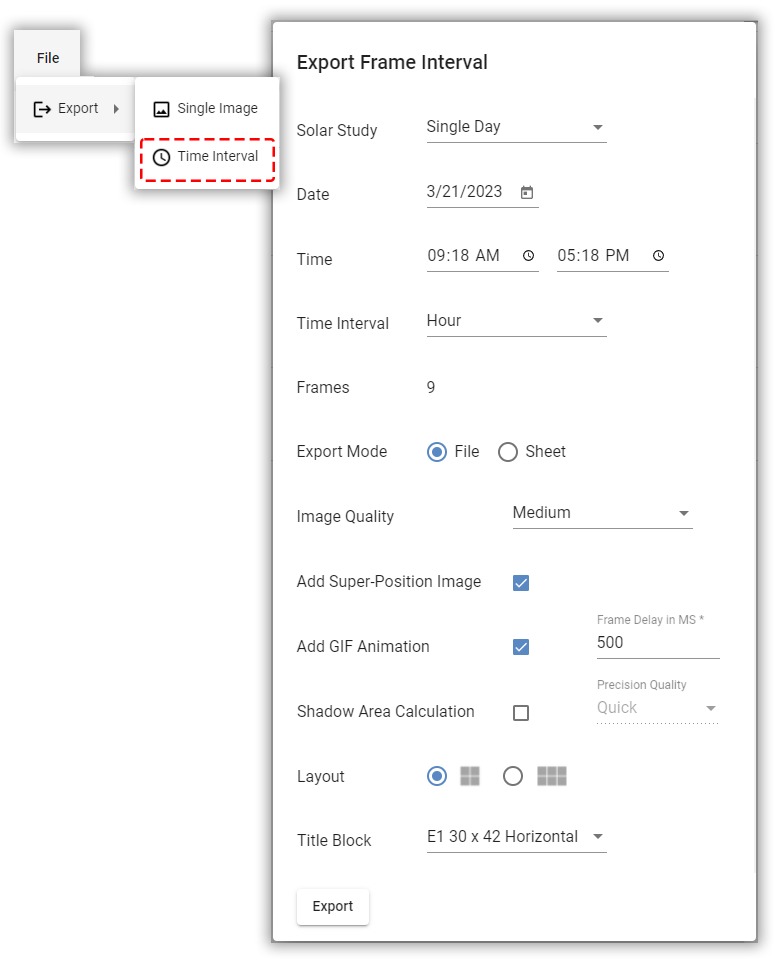Click the image icon next to Single Image

point(160,108)
